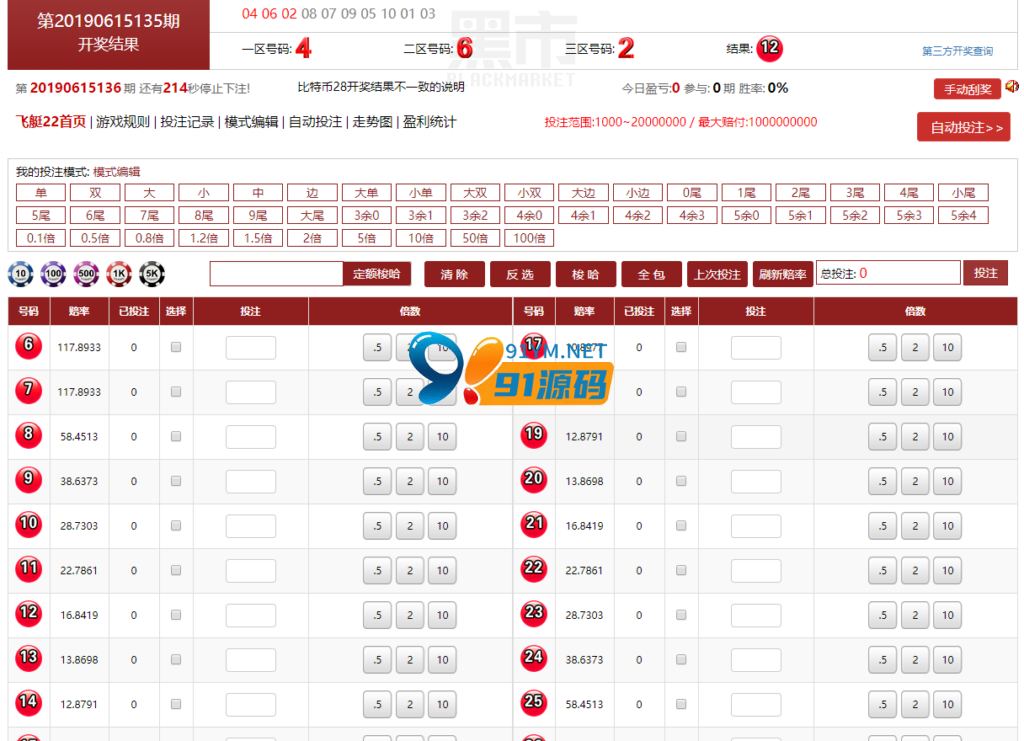Select the 1K value betting chip
The height and width of the screenshot is (741, 1024).
click(119, 274)
